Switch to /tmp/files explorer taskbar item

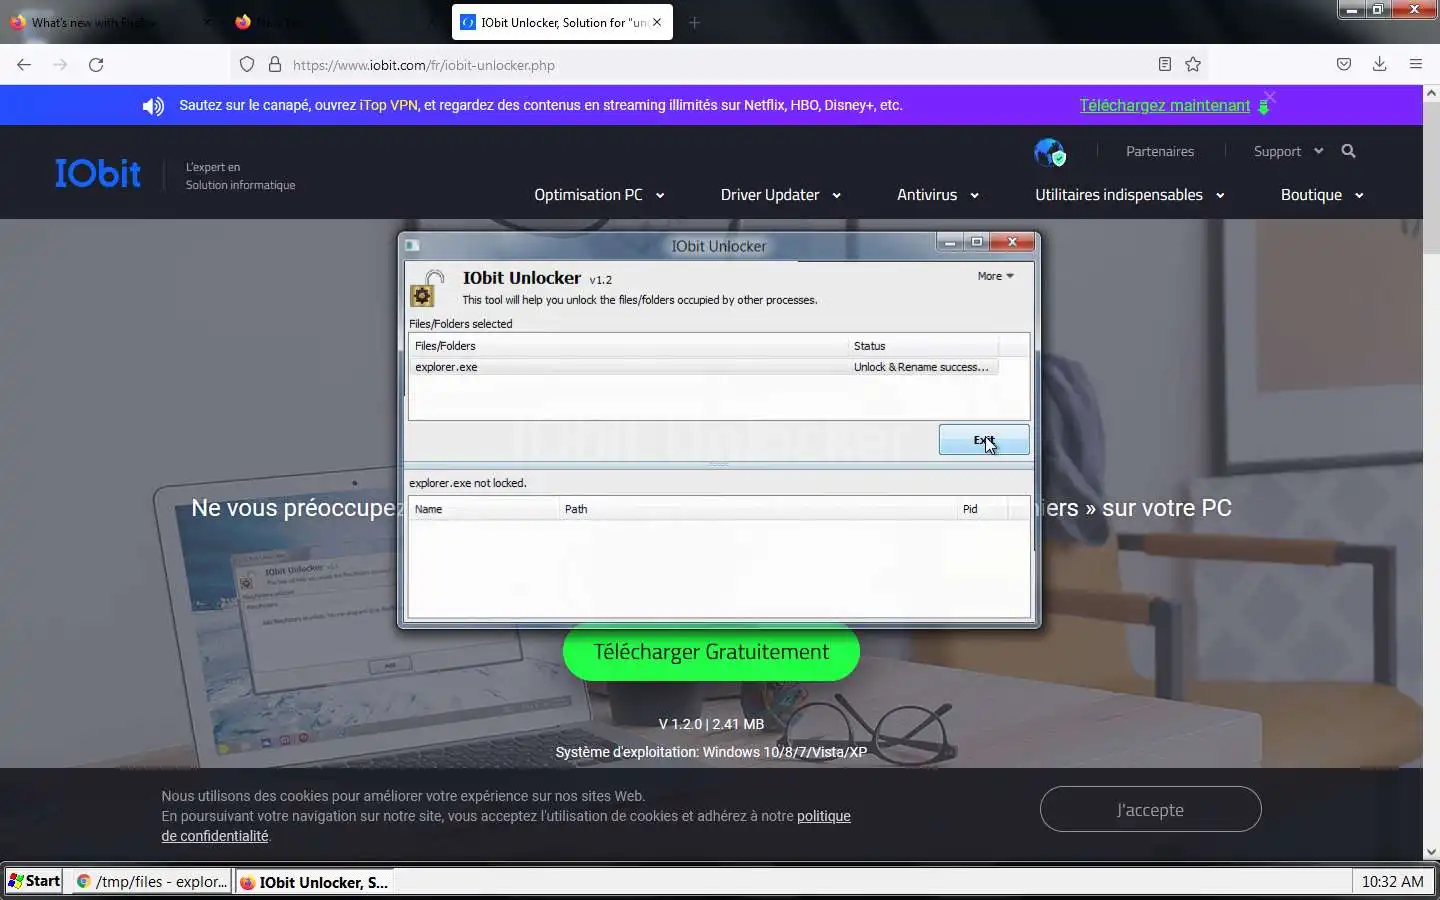pyautogui.click(x=152, y=882)
